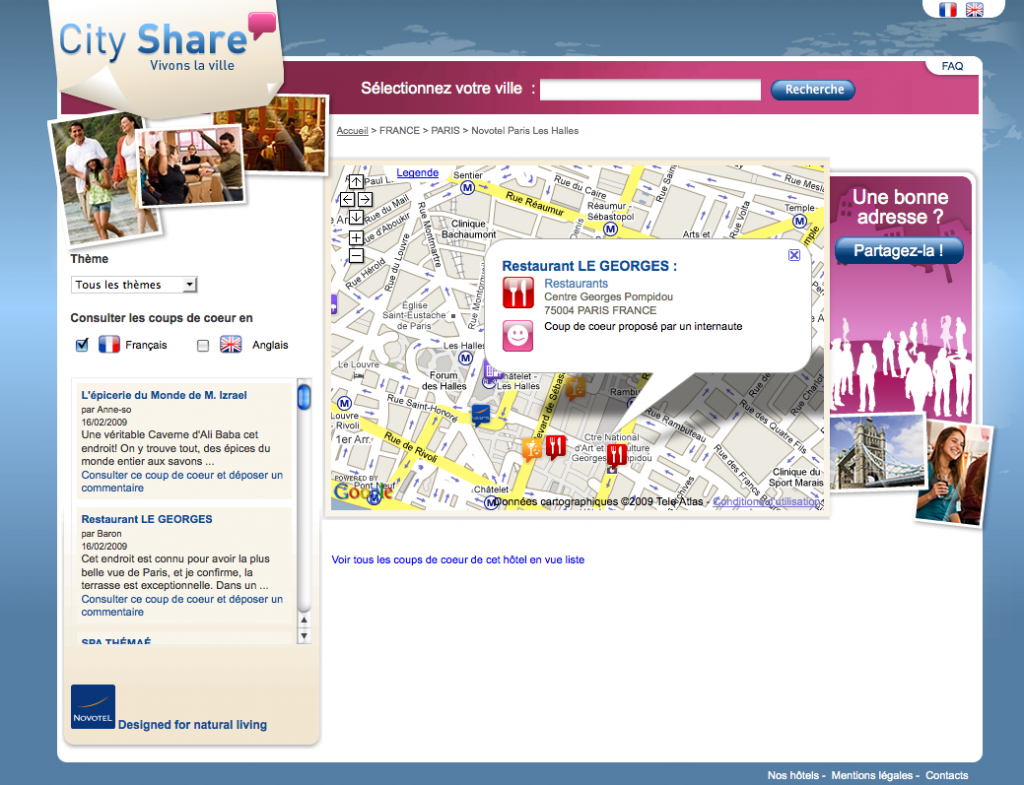Pan the map left with the arrow

[347, 199]
